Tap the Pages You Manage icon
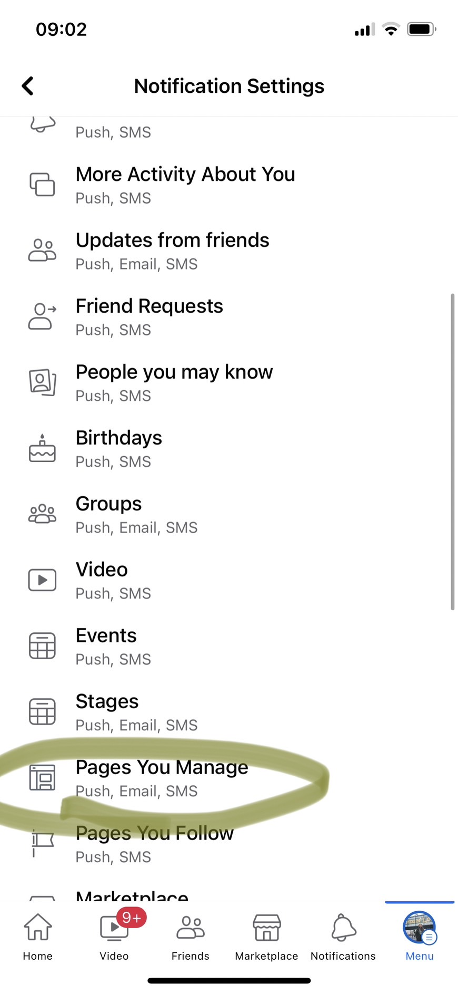 (x=42, y=777)
